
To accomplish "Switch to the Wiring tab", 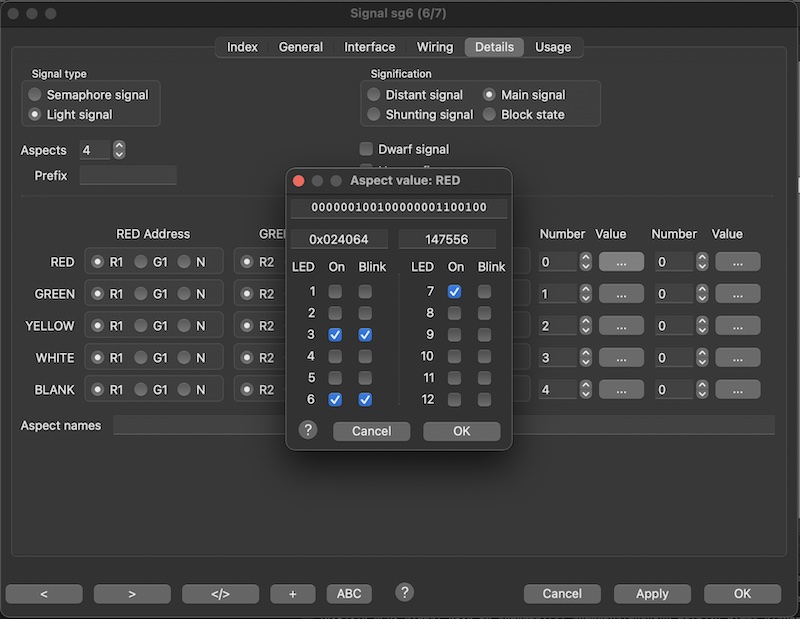I will tap(434, 47).
